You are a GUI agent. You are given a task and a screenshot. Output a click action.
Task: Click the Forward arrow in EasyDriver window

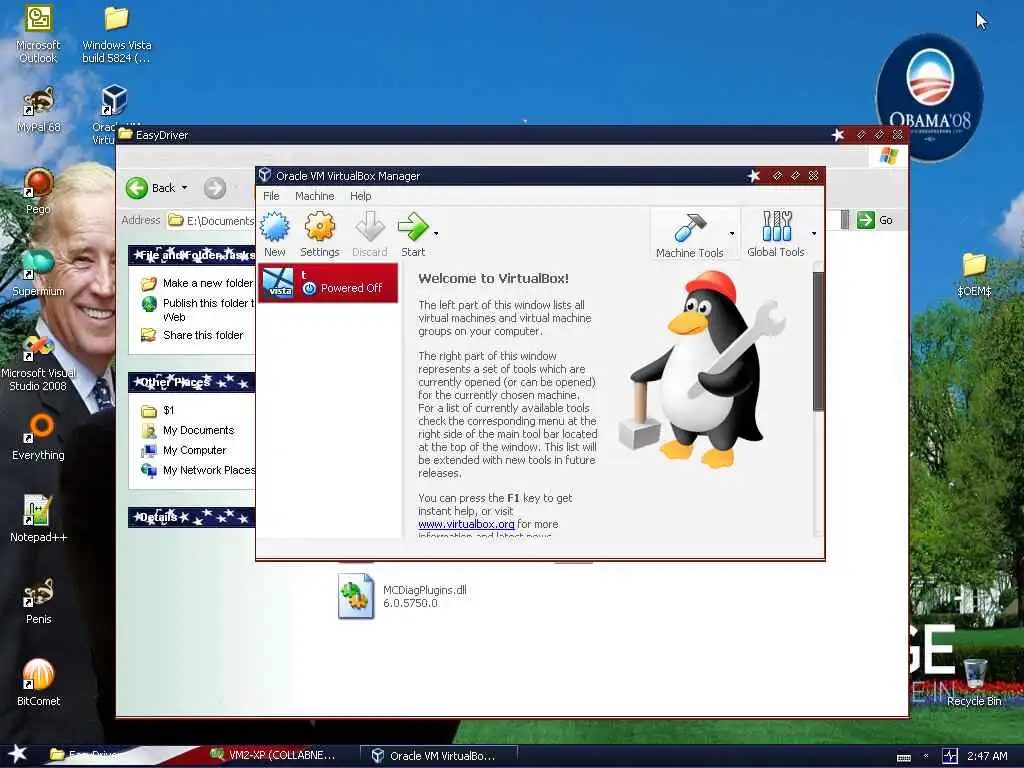(x=215, y=188)
